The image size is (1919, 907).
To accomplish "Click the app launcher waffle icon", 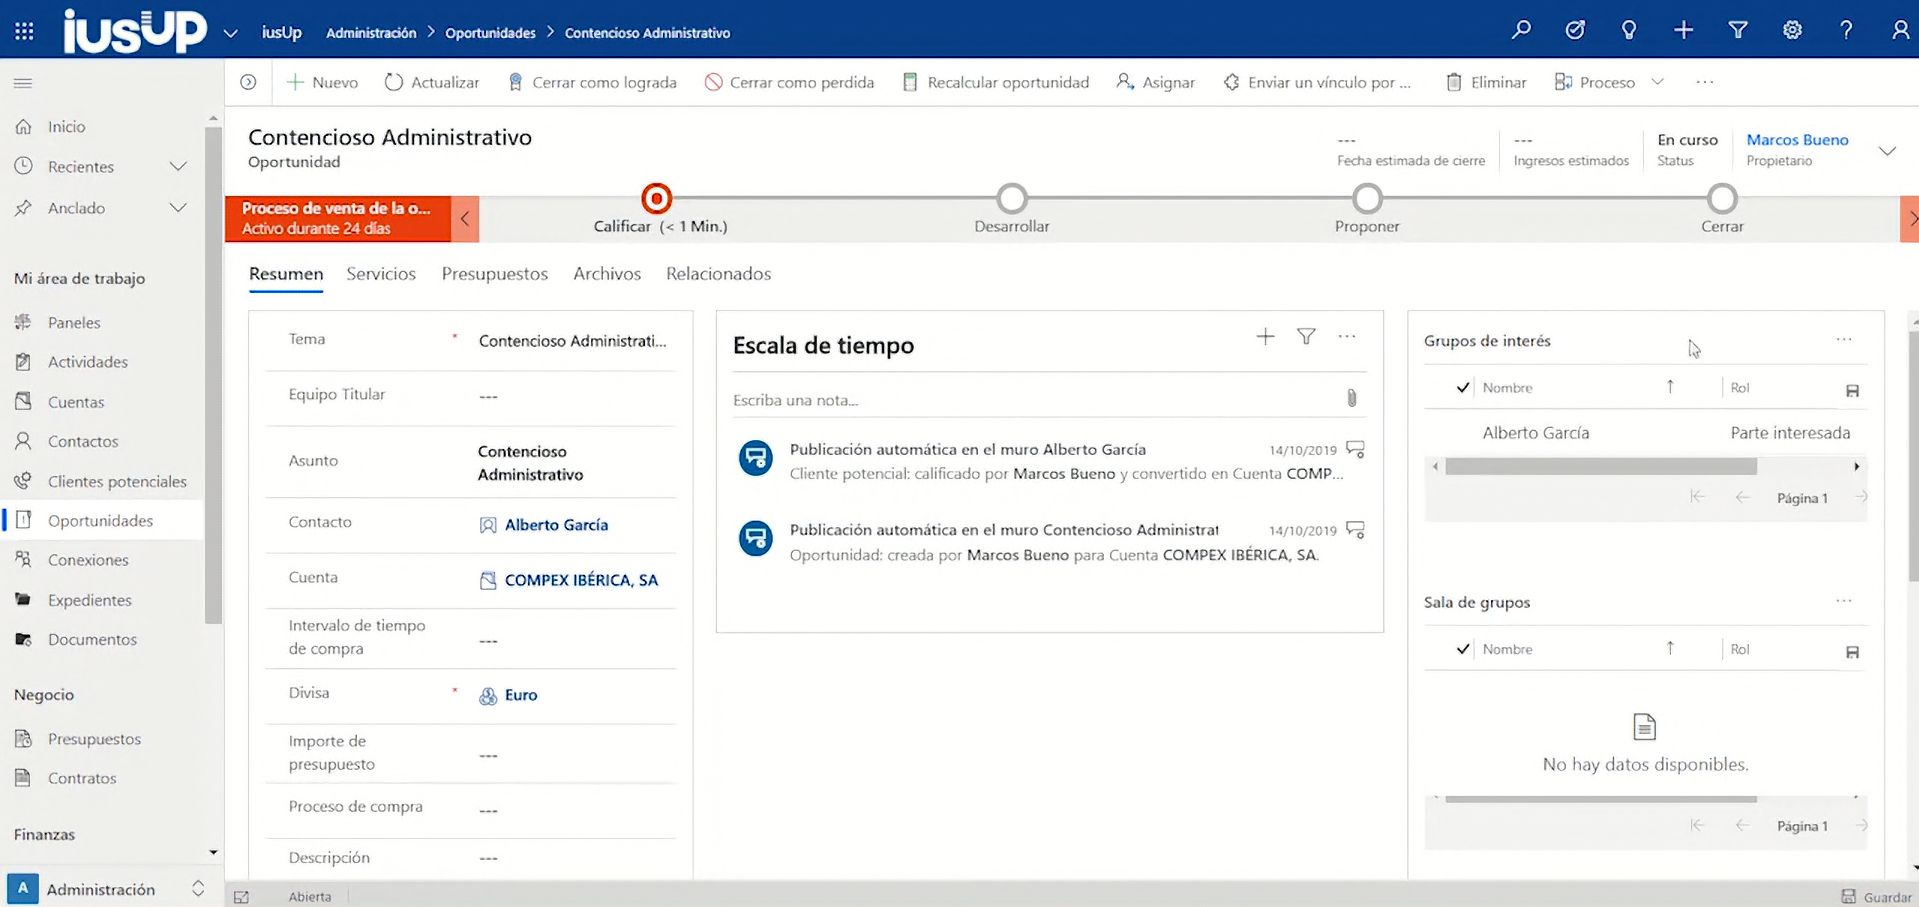I will [x=24, y=32].
